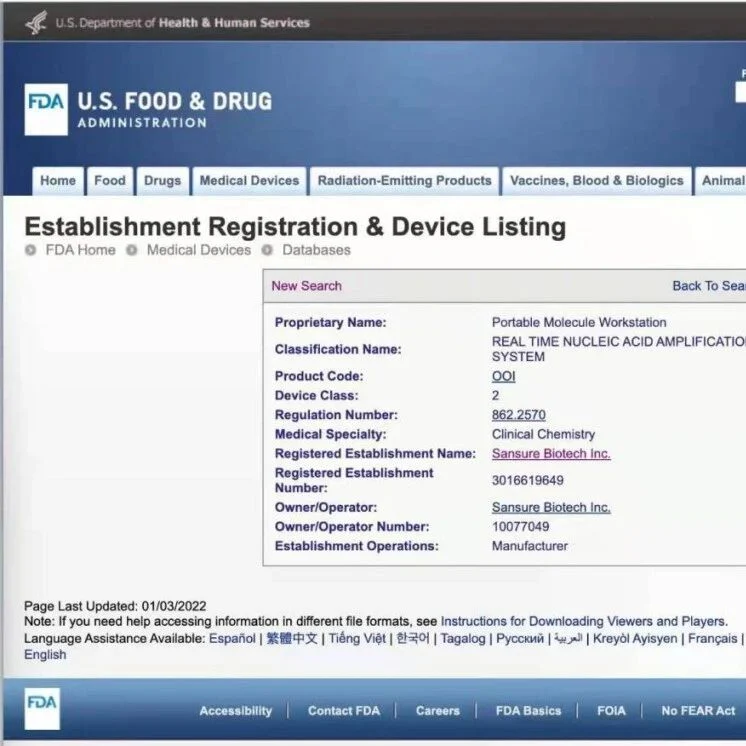This screenshot has height=746, width=746.
Task: Click Establishment Registration & Device Listing heading
Action: click(295, 226)
